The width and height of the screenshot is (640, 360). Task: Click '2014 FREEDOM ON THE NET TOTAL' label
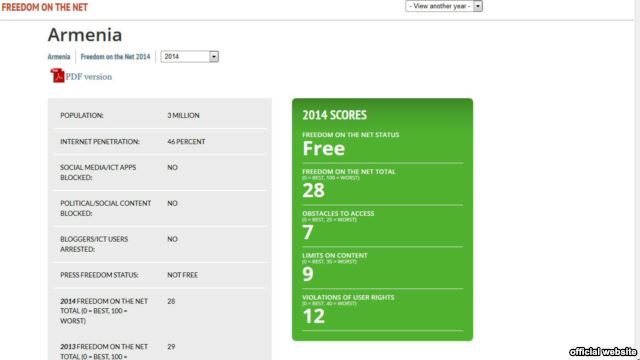[x=104, y=311]
